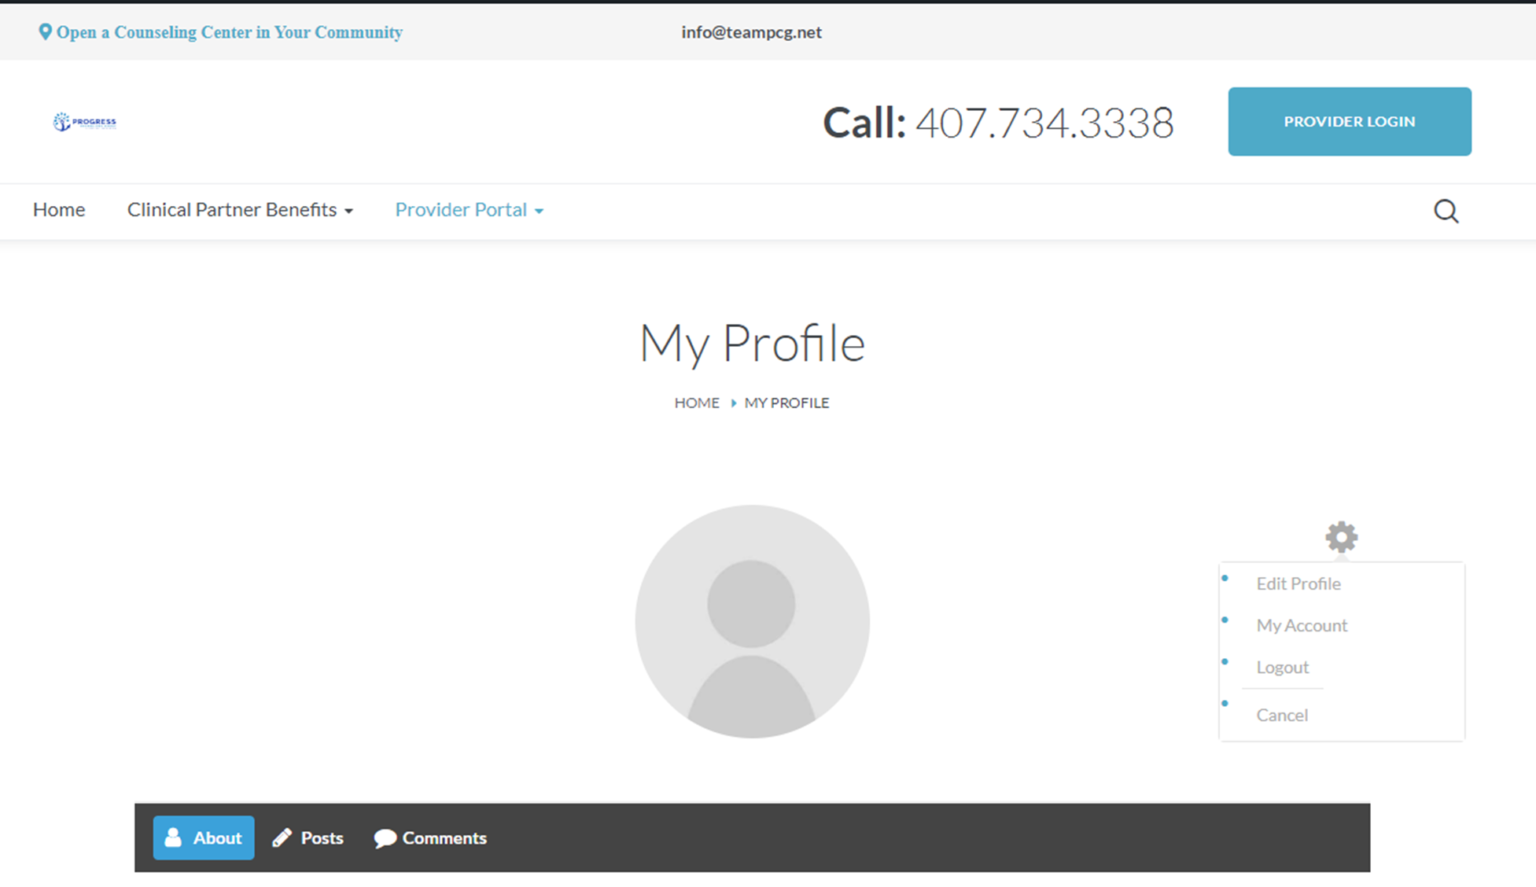Screen dimensions: 1536x887
Task: Expand the Clinical Partner Benefits dropdown
Action: pyautogui.click(x=240, y=210)
